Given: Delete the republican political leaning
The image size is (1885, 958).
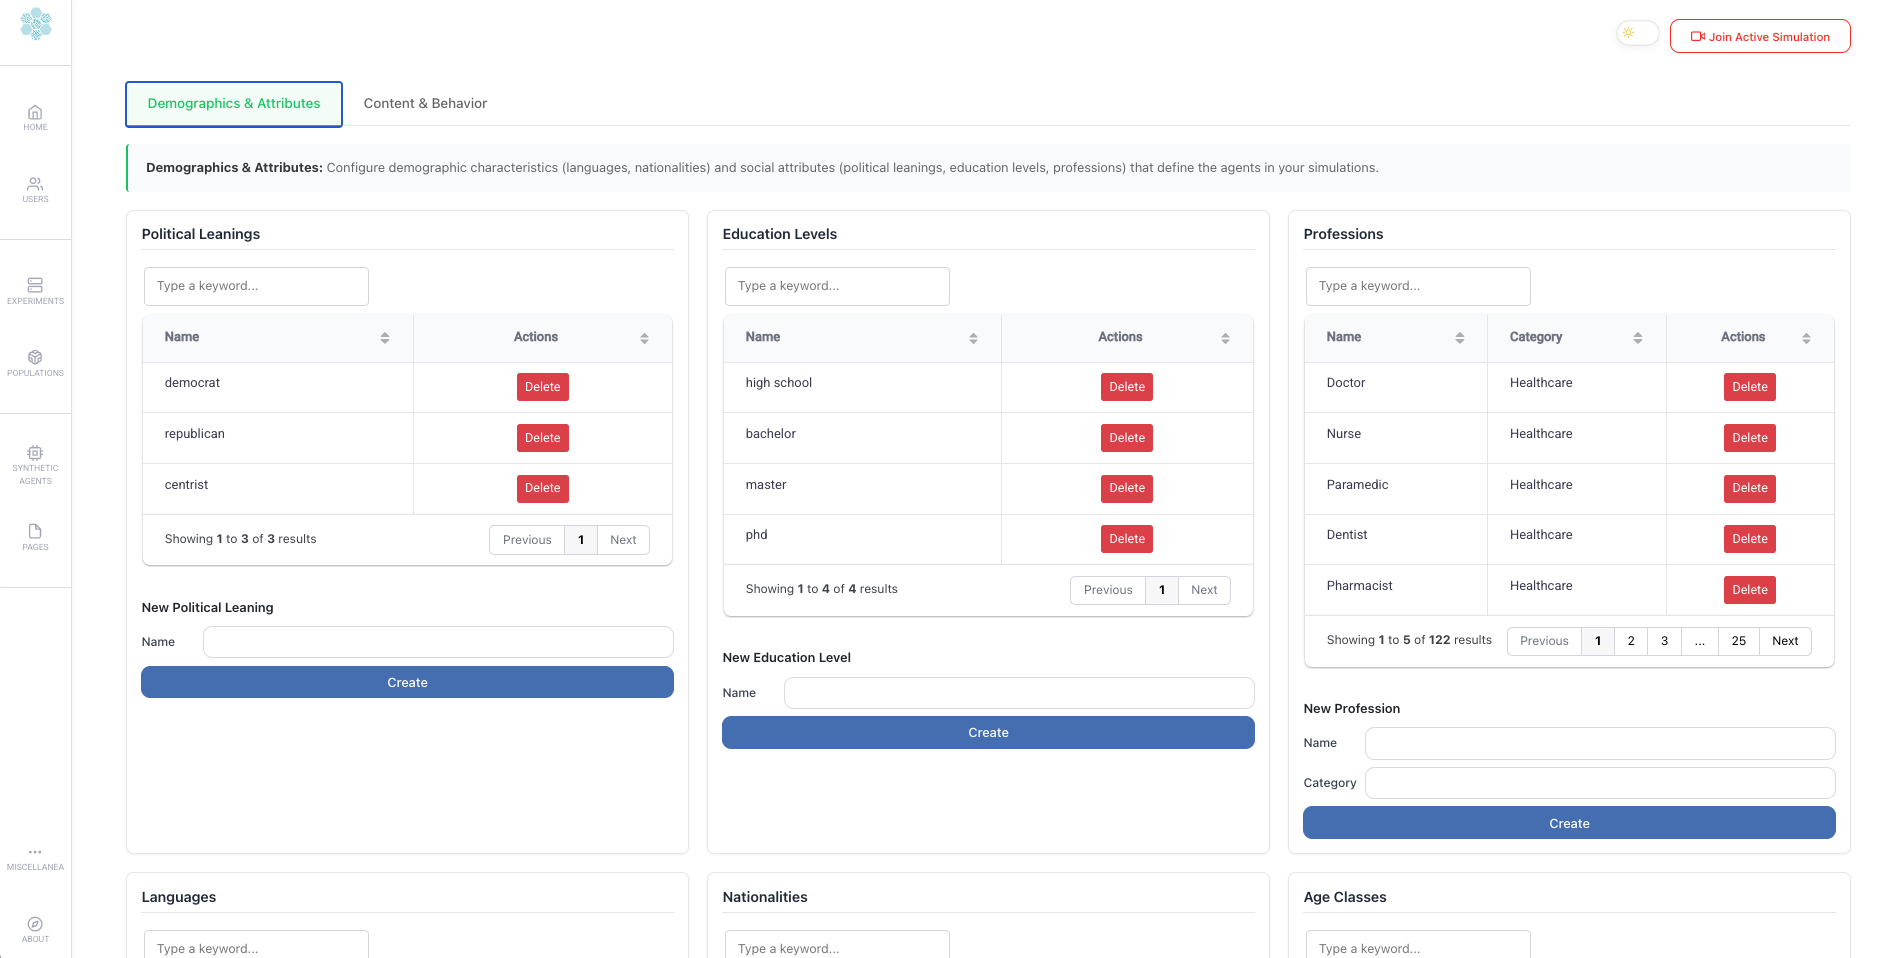Looking at the screenshot, I should click(542, 438).
